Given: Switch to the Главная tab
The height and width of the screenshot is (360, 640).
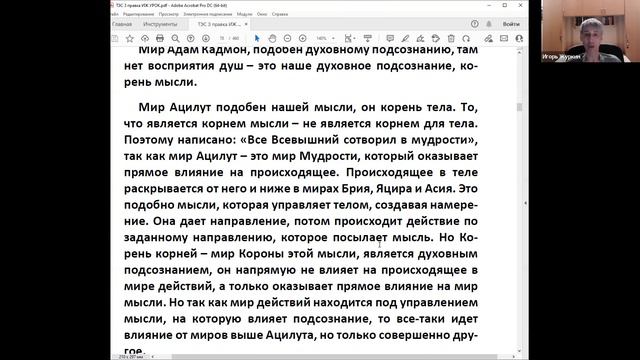Looking at the screenshot, I should click(x=122, y=24).
